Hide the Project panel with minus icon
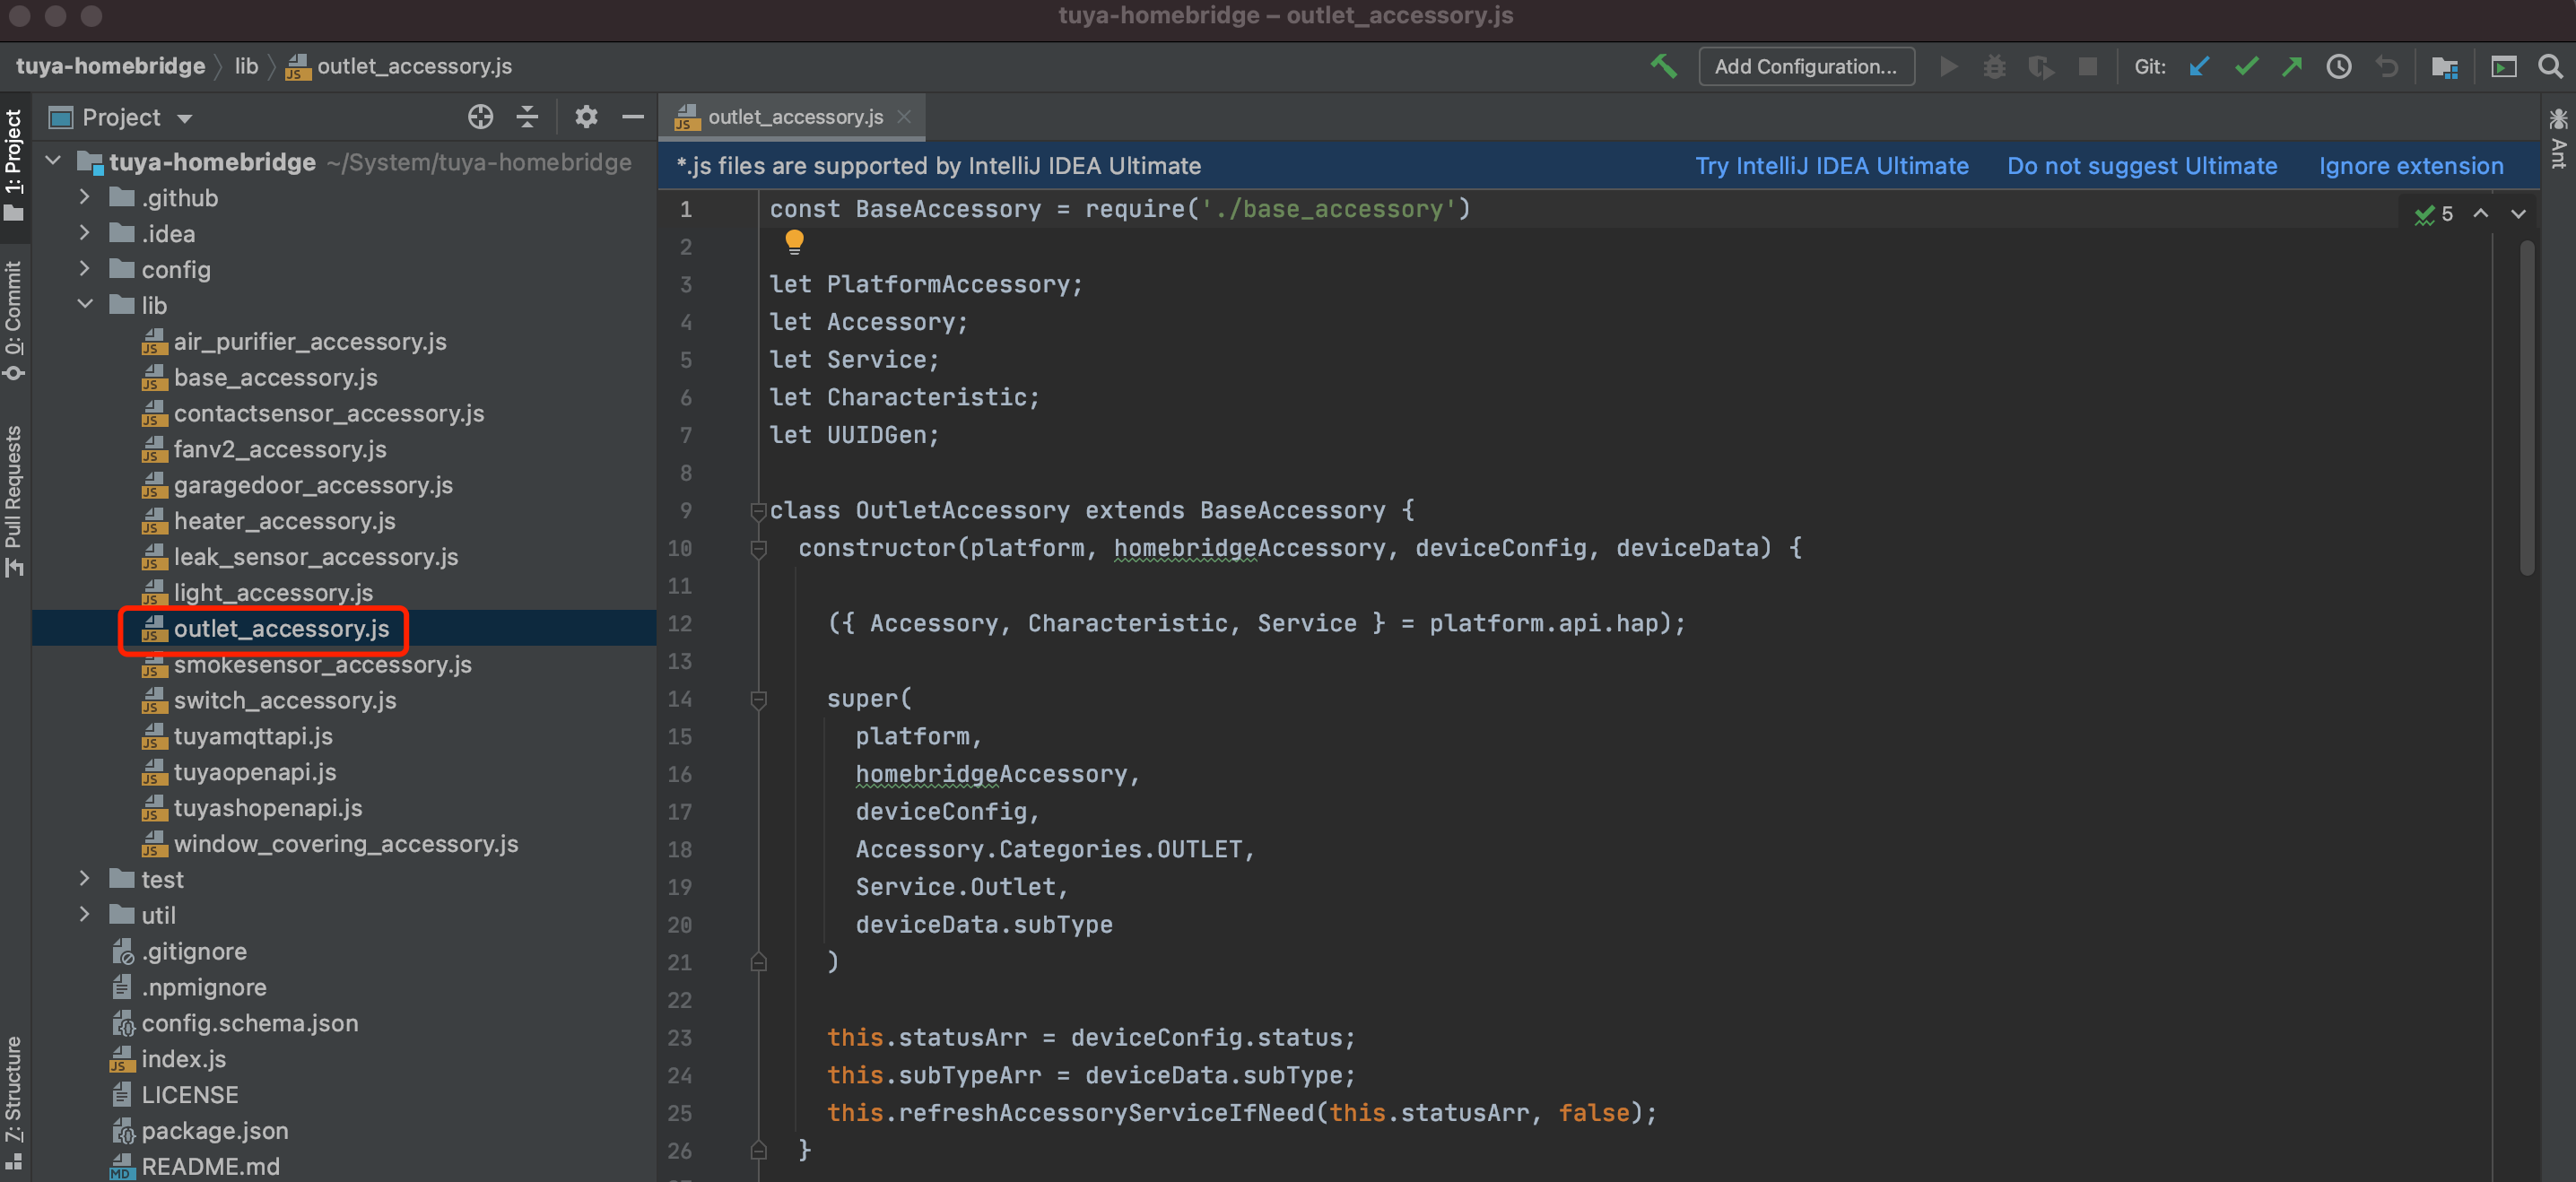Screen dimensions: 2576x1182 (633, 117)
